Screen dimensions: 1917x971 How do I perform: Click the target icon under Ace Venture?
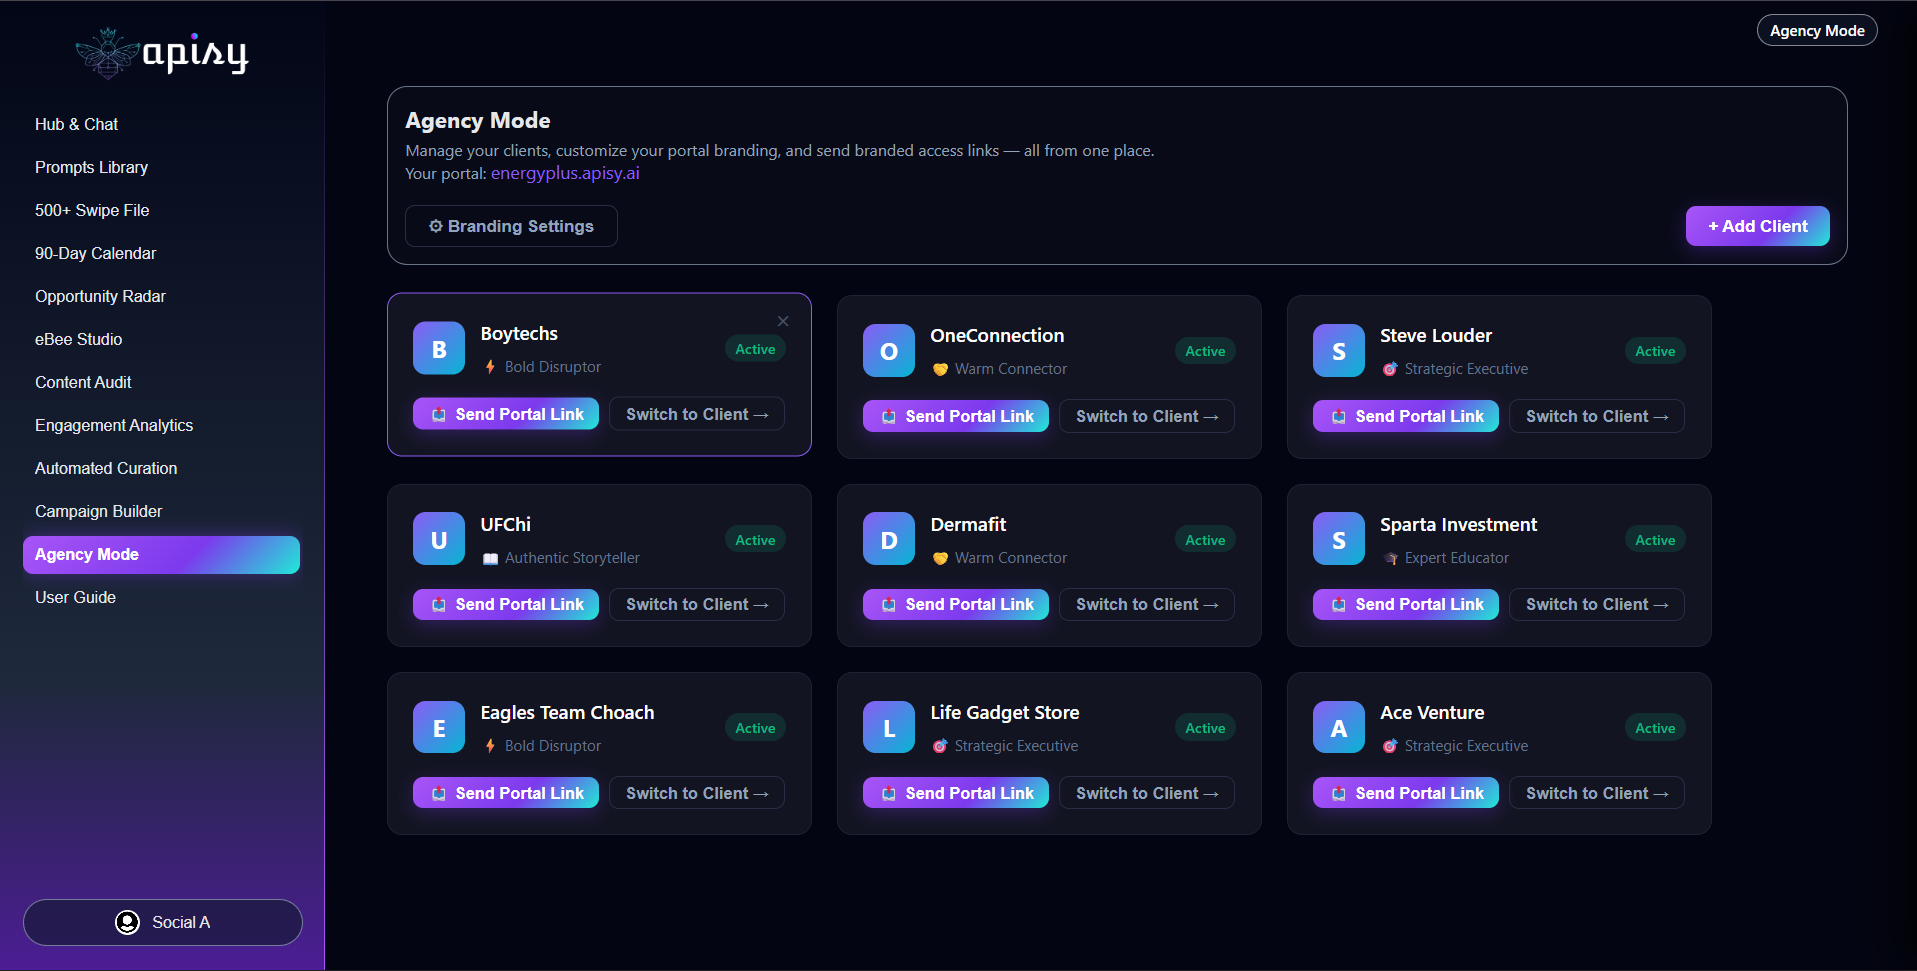pyautogui.click(x=1390, y=746)
